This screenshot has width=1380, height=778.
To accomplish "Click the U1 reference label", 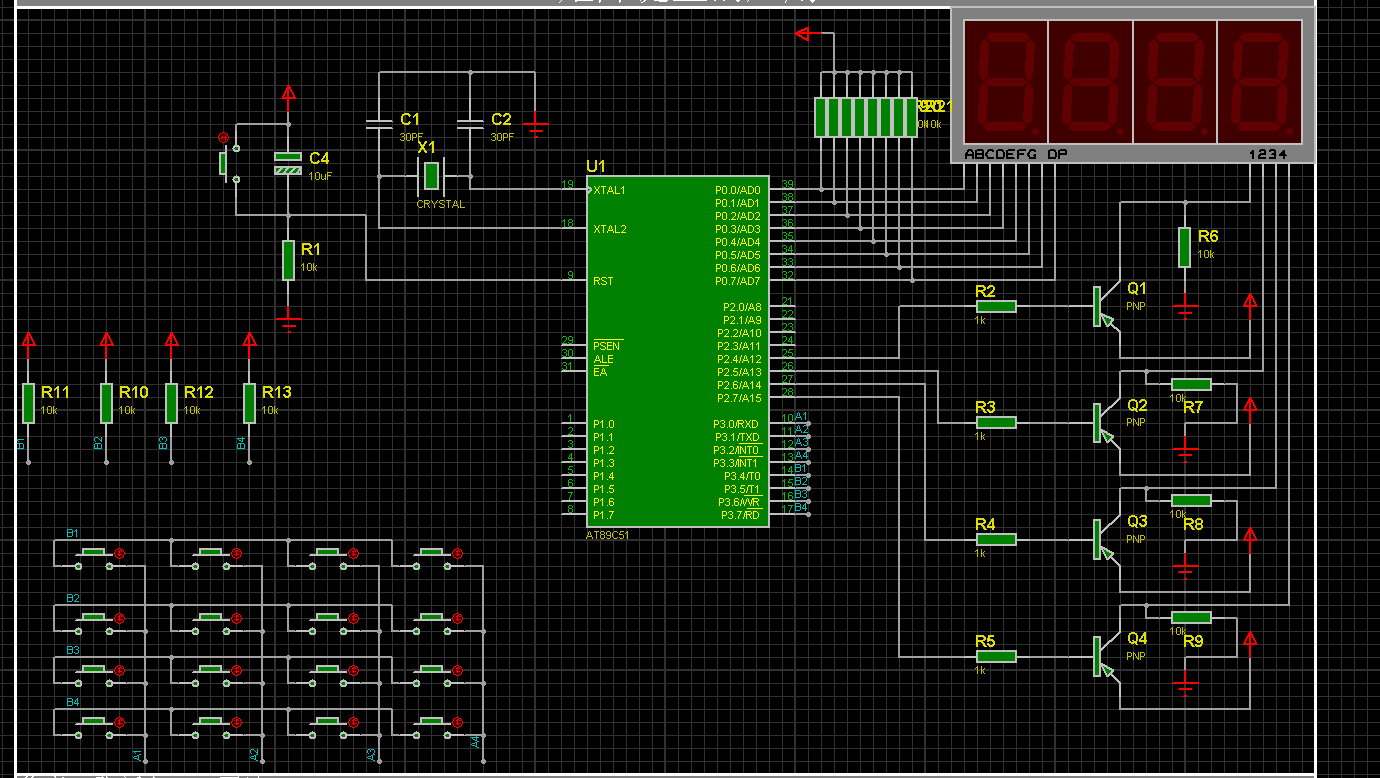I will (x=596, y=166).
